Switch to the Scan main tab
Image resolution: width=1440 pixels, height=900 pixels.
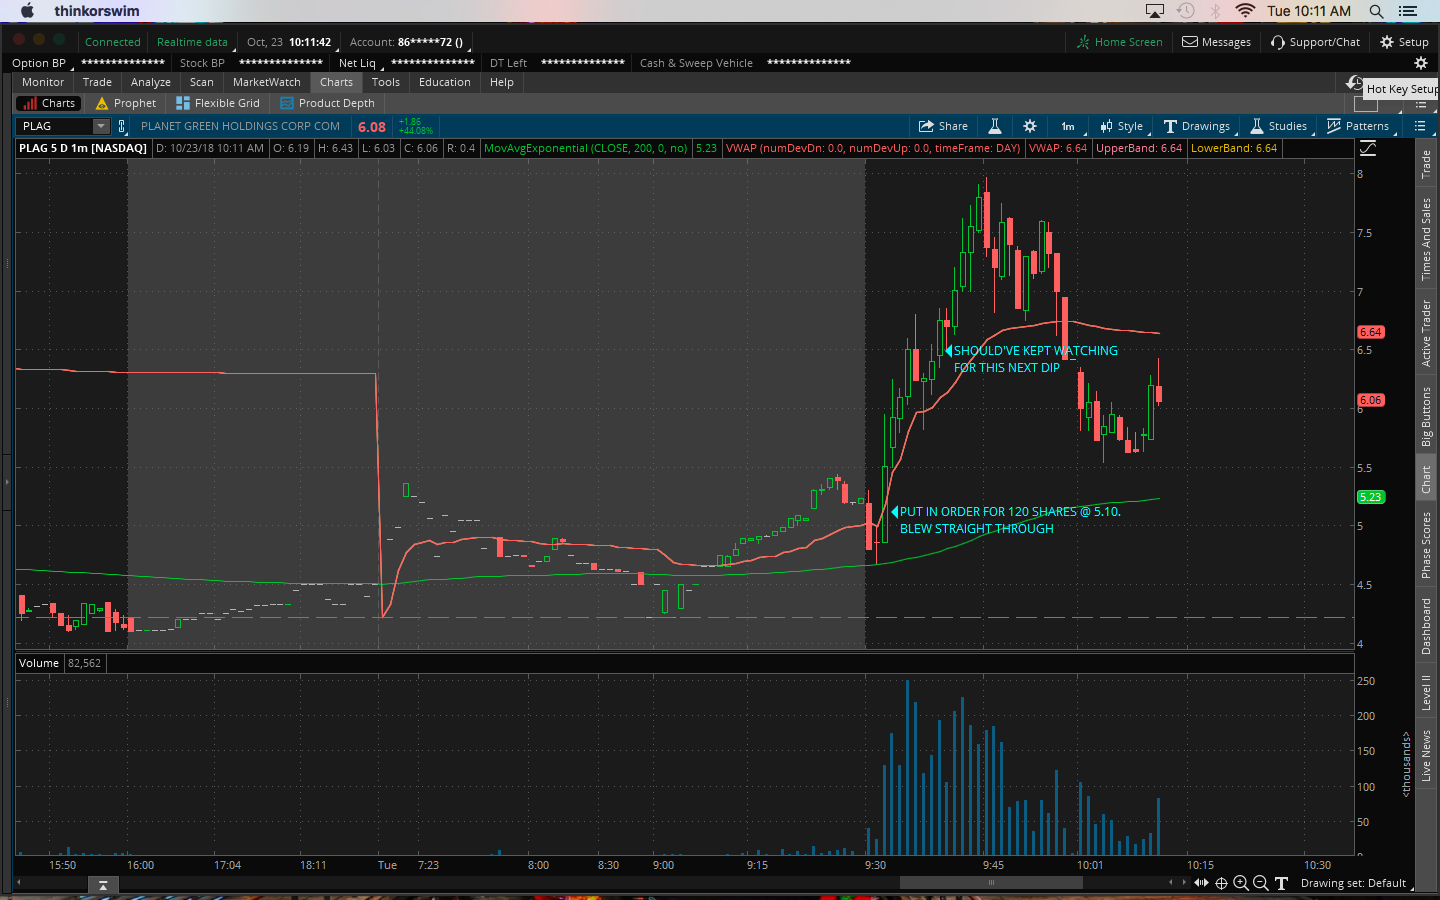point(202,82)
